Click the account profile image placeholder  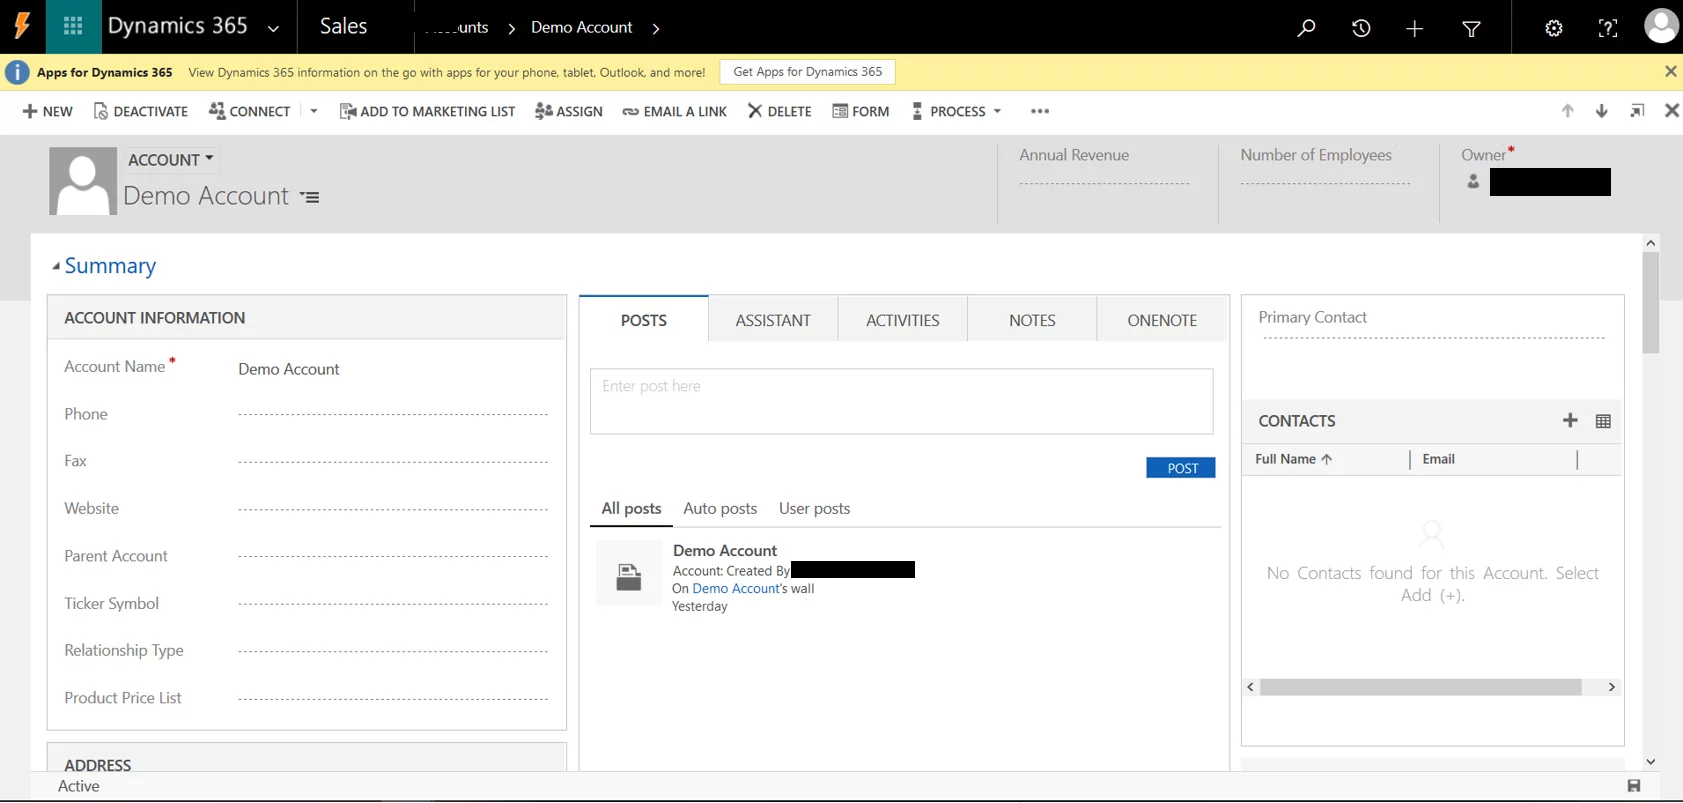(83, 181)
